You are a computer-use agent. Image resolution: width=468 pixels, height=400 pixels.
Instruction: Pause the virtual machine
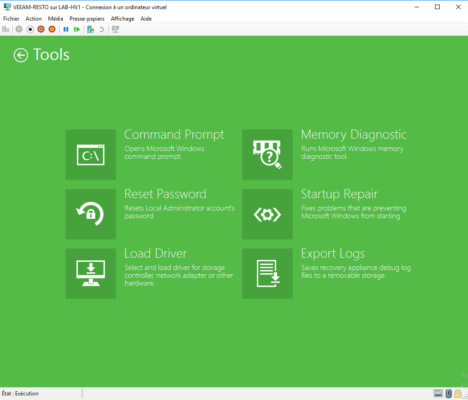[66, 29]
